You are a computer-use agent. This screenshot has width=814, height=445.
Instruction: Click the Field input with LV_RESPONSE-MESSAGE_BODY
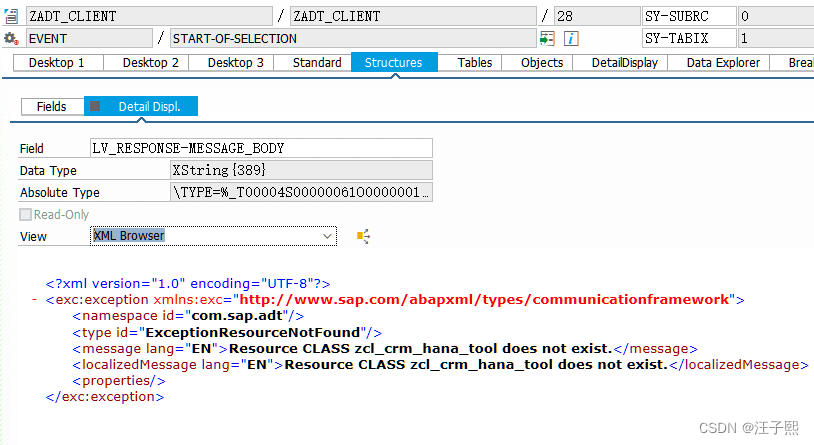(261, 148)
